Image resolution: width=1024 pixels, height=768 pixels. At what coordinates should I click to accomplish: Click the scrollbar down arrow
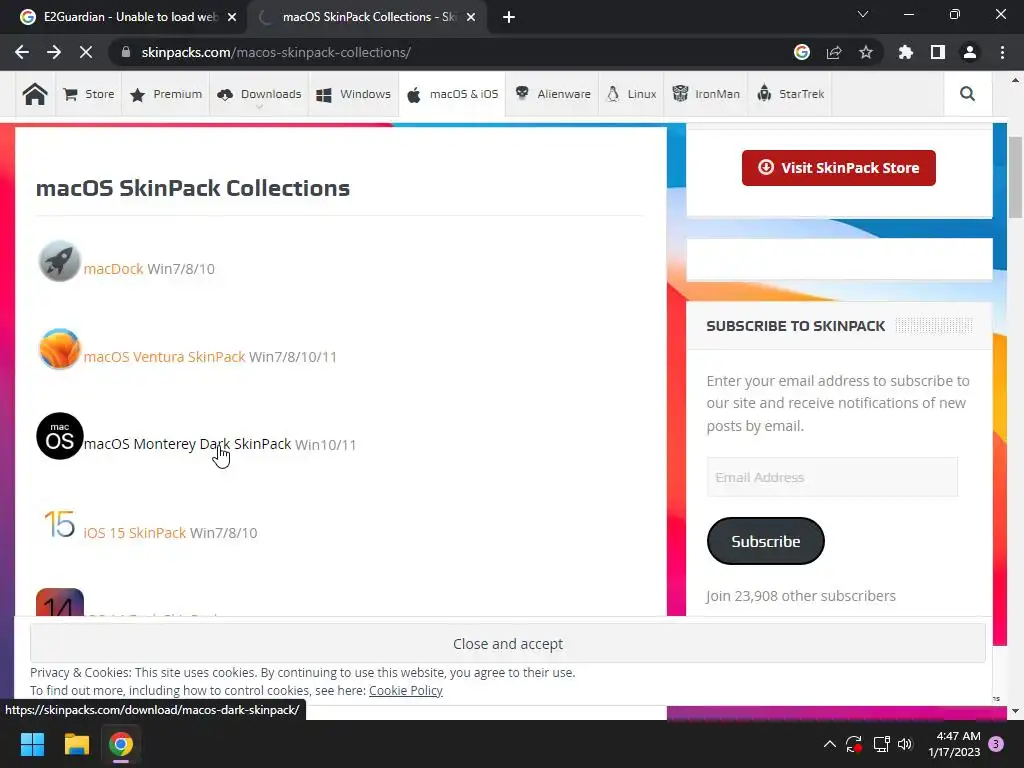[1016, 711]
